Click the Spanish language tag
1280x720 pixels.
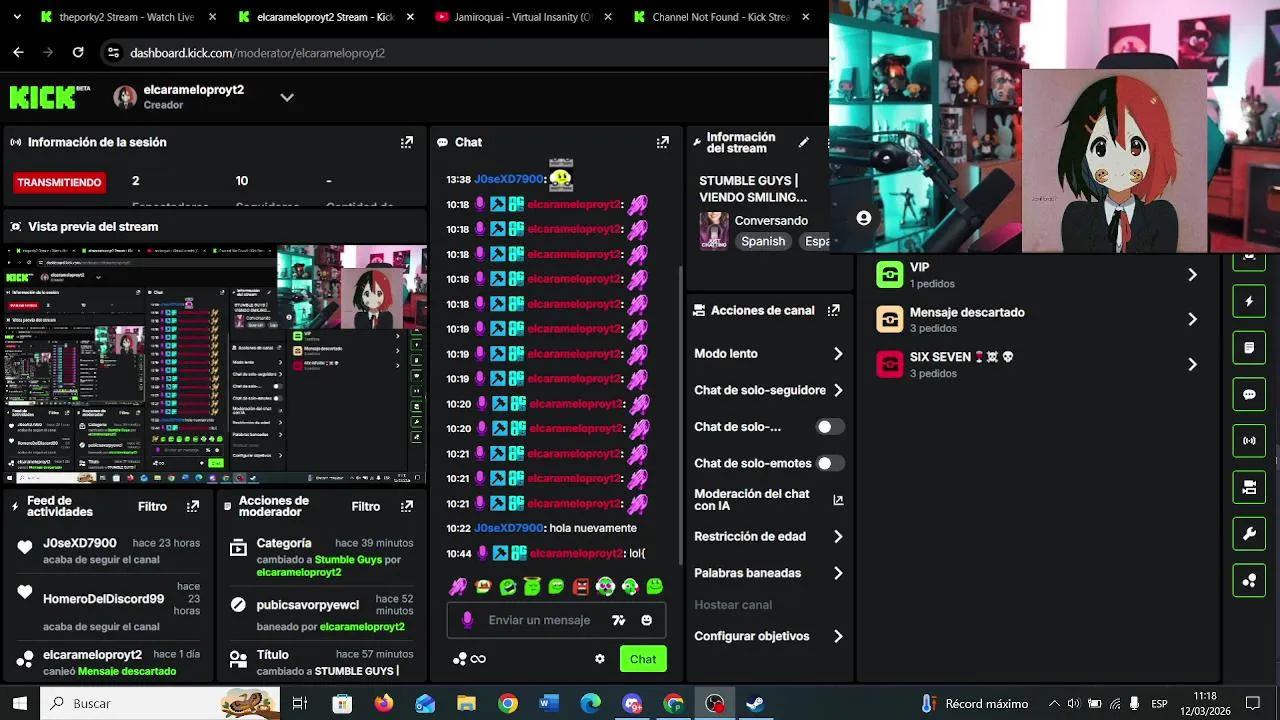coord(763,241)
